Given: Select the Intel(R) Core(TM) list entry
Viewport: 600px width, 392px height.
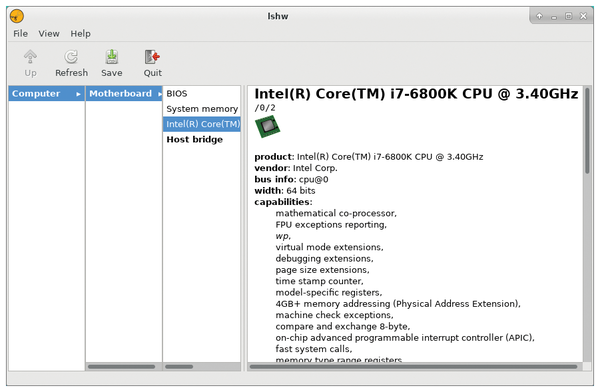Looking at the screenshot, I should pos(202,124).
